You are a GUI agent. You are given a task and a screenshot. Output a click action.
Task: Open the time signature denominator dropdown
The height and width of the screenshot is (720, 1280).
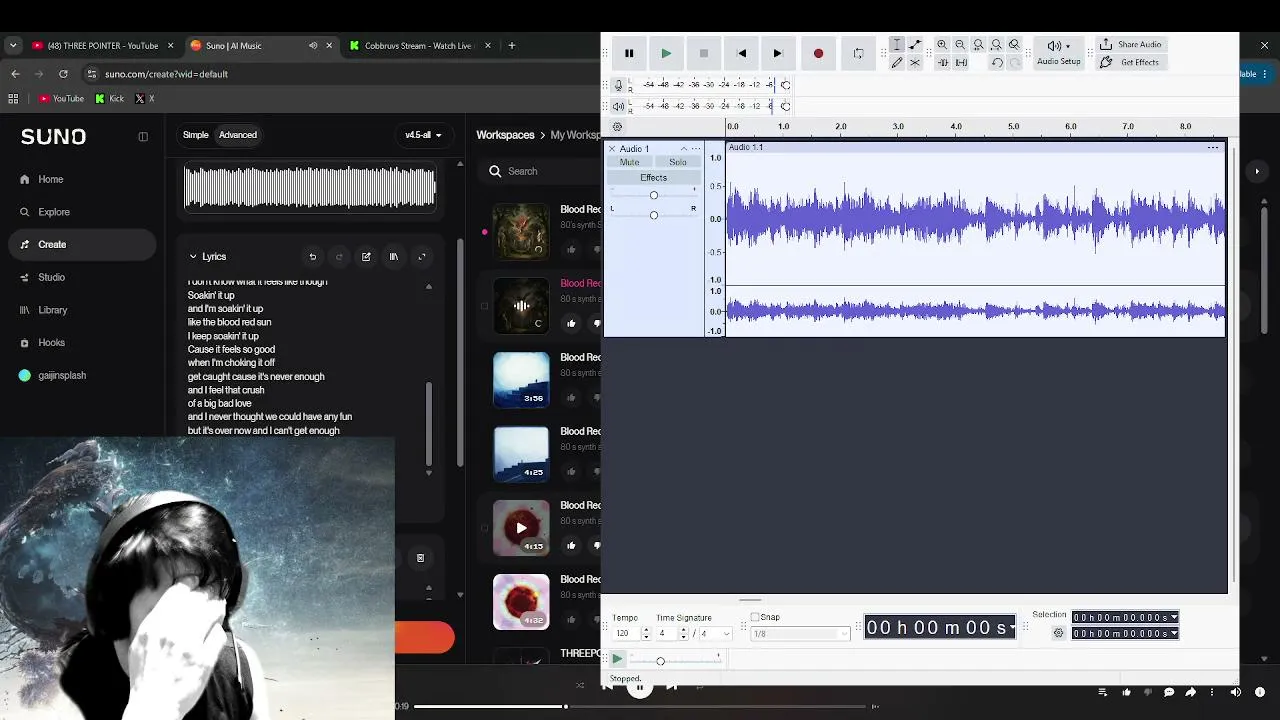coord(715,634)
